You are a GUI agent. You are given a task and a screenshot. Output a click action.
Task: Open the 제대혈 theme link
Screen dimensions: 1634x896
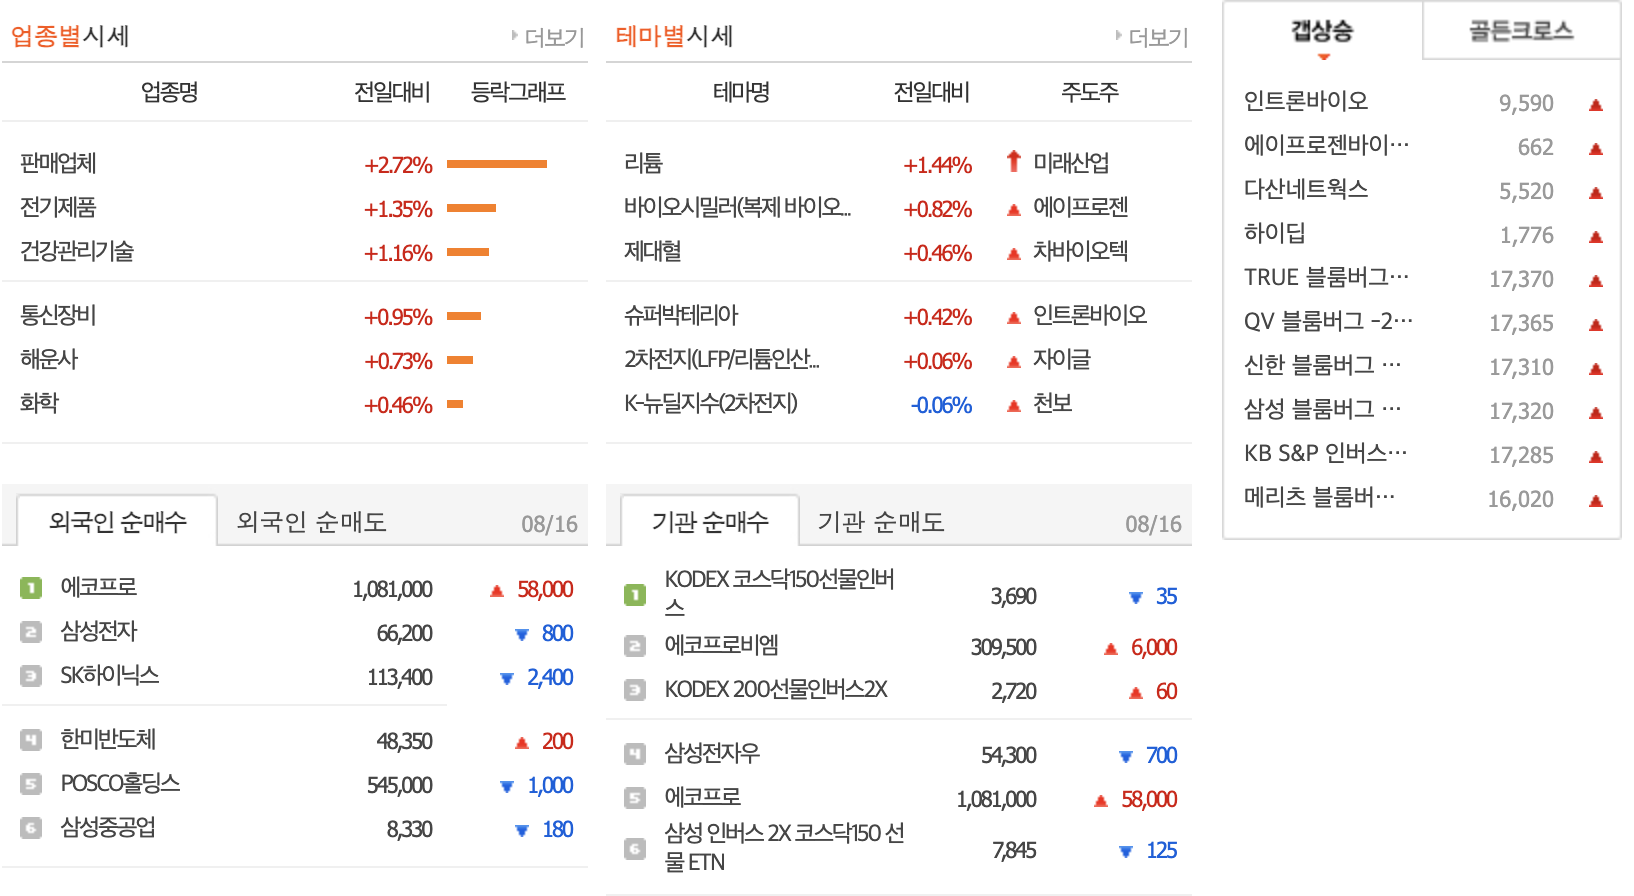point(653,251)
